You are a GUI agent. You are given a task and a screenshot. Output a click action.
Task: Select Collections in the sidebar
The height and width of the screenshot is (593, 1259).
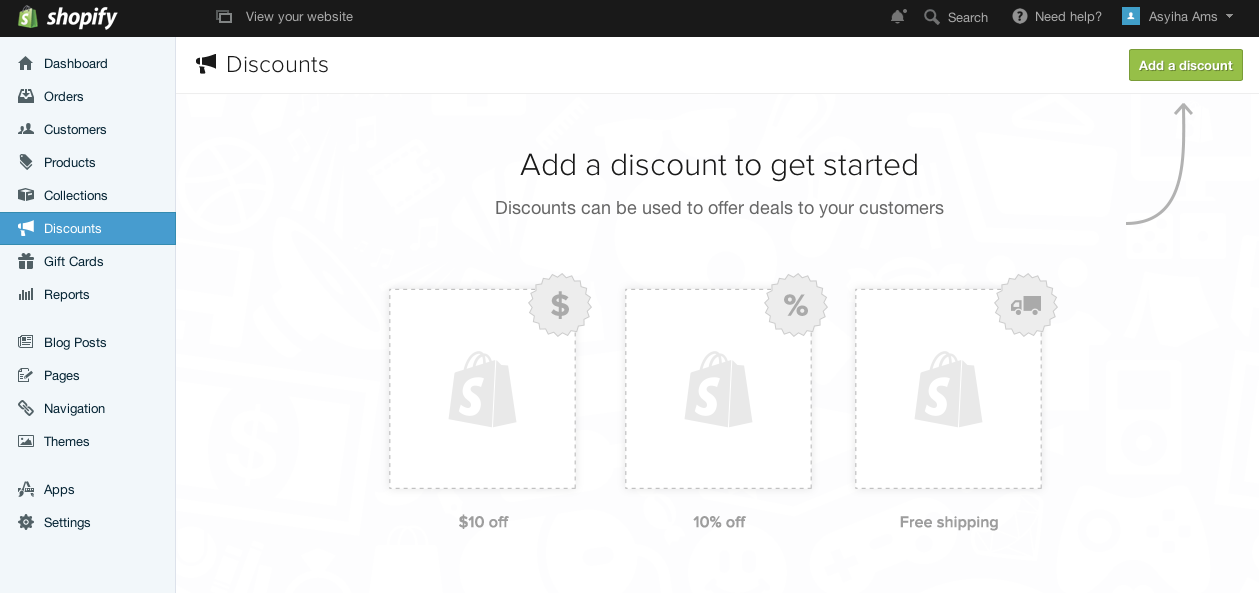(75, 196)
